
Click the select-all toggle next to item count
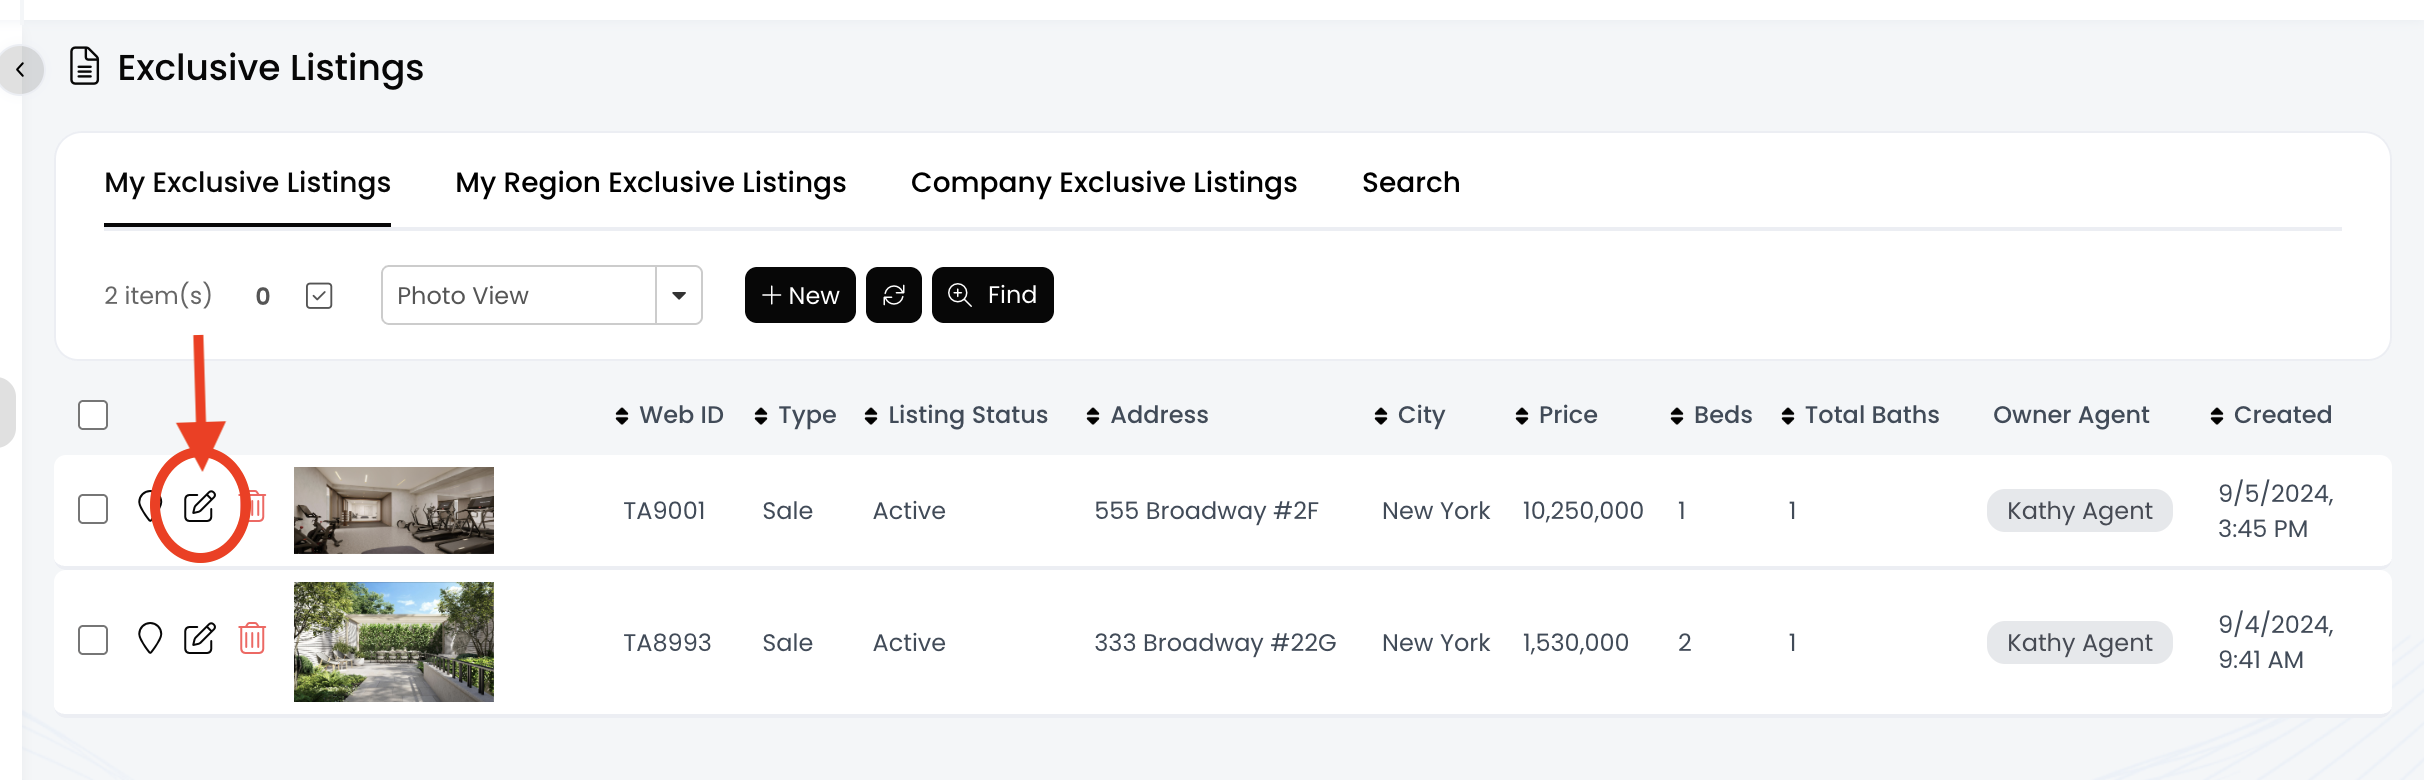click(319, 296)
